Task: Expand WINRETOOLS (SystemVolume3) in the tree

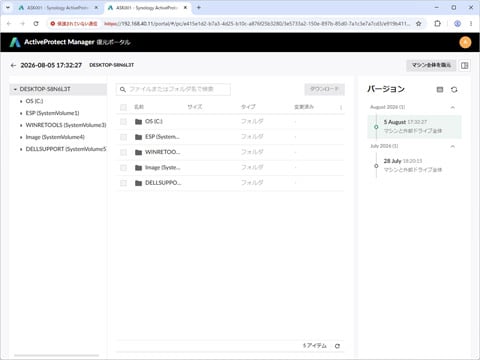Action: pos(21,125)
